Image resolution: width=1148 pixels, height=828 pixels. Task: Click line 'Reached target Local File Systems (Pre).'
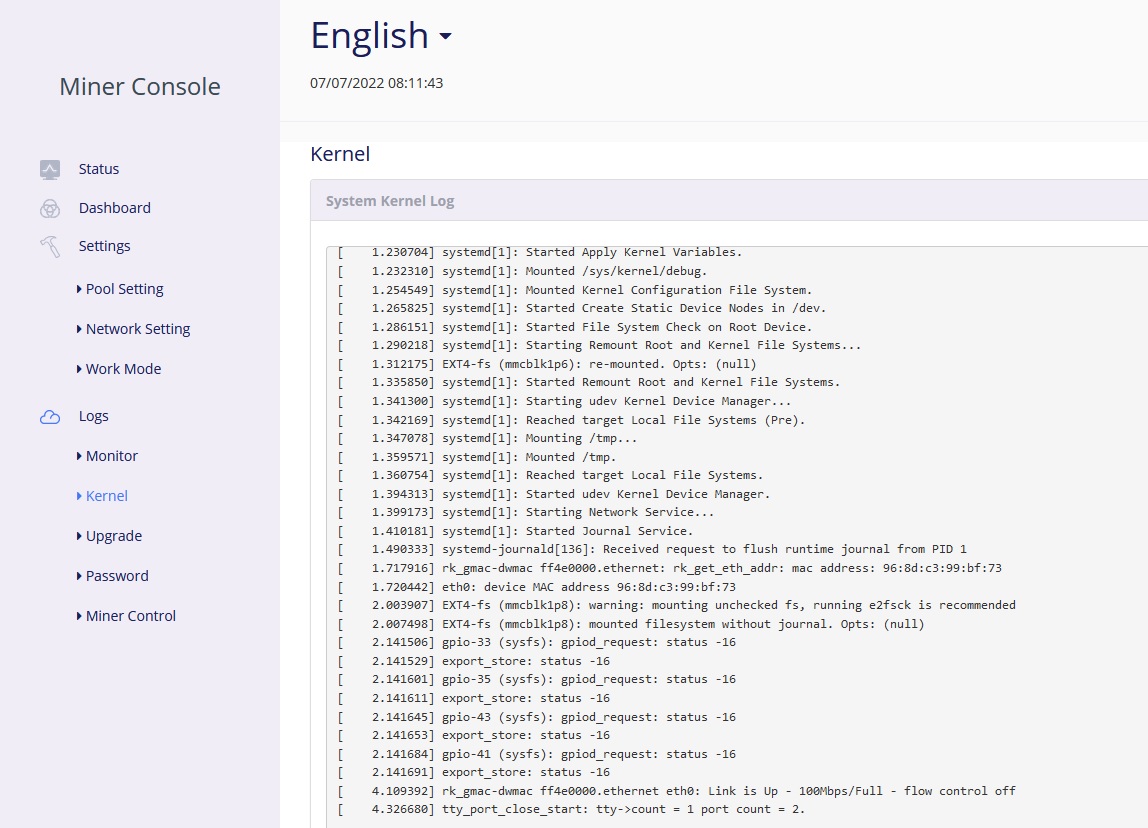[x=571, y=420]
